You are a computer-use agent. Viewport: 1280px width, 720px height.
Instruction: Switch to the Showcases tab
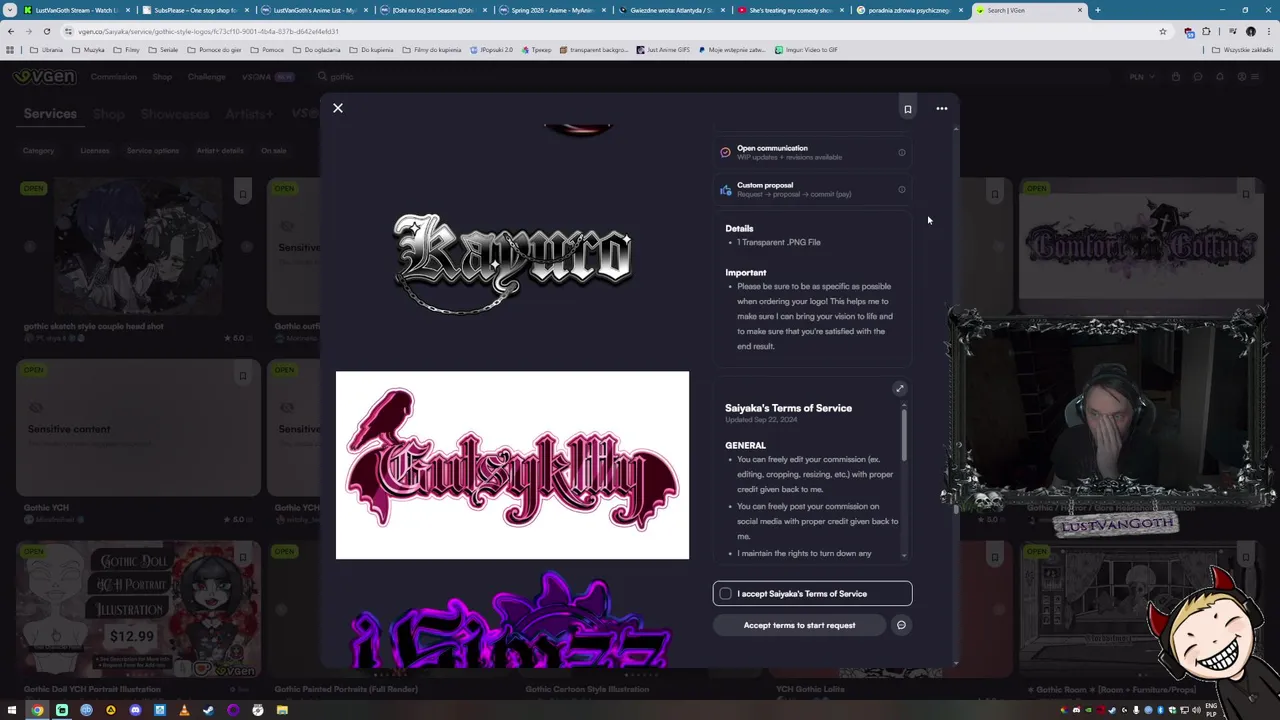pyautogui.click(x=174, y=114)
